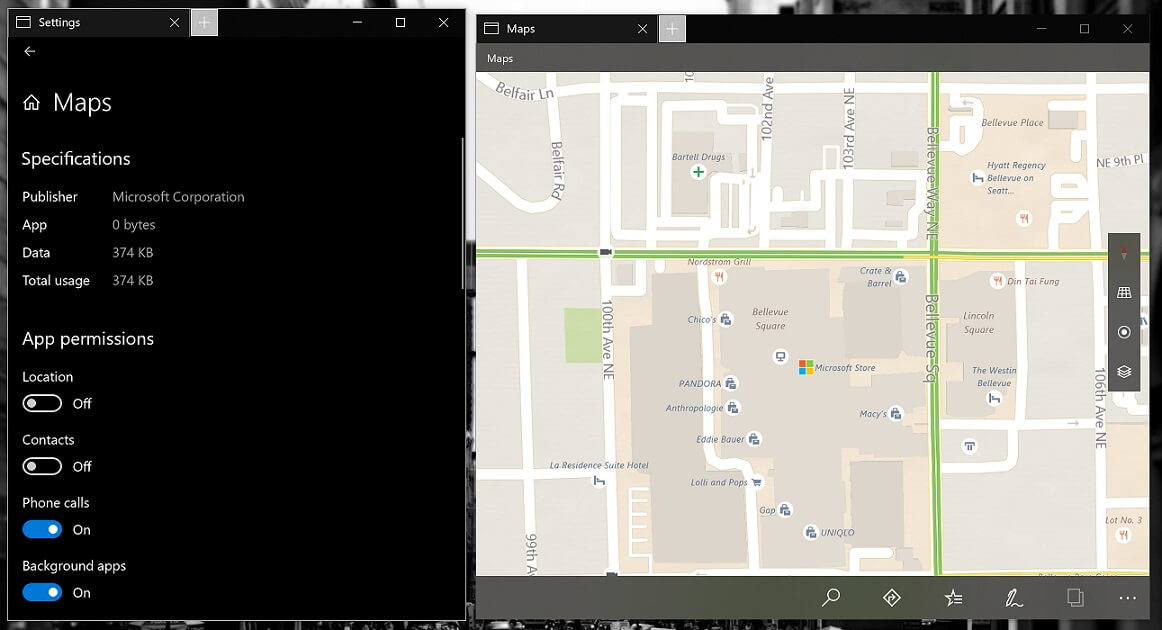Toggle the tilt grid map view button
The width and height of the screenshot is (1162, 630).
1124,292
